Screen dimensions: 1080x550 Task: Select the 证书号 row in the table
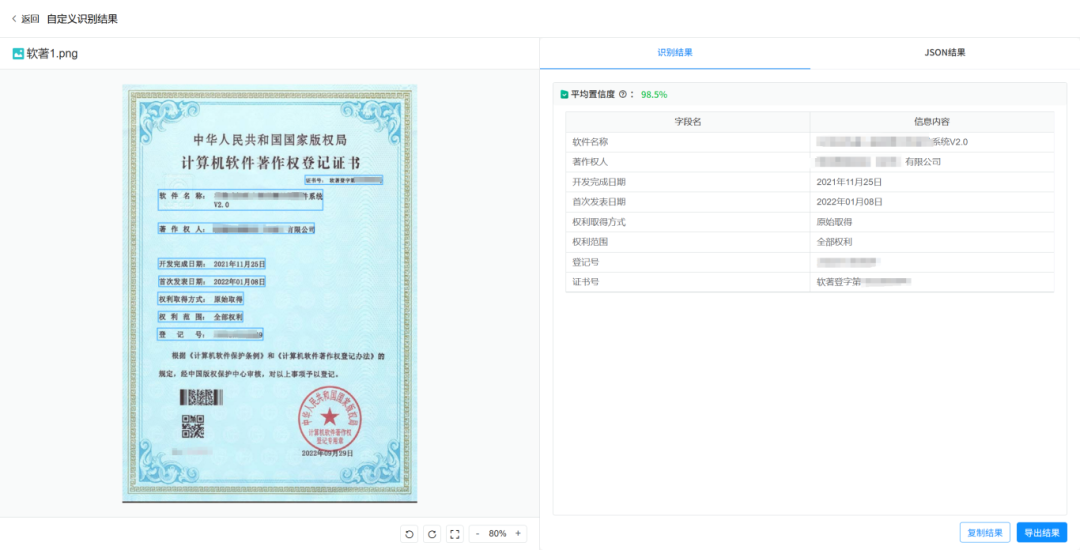tap(686, 282)
